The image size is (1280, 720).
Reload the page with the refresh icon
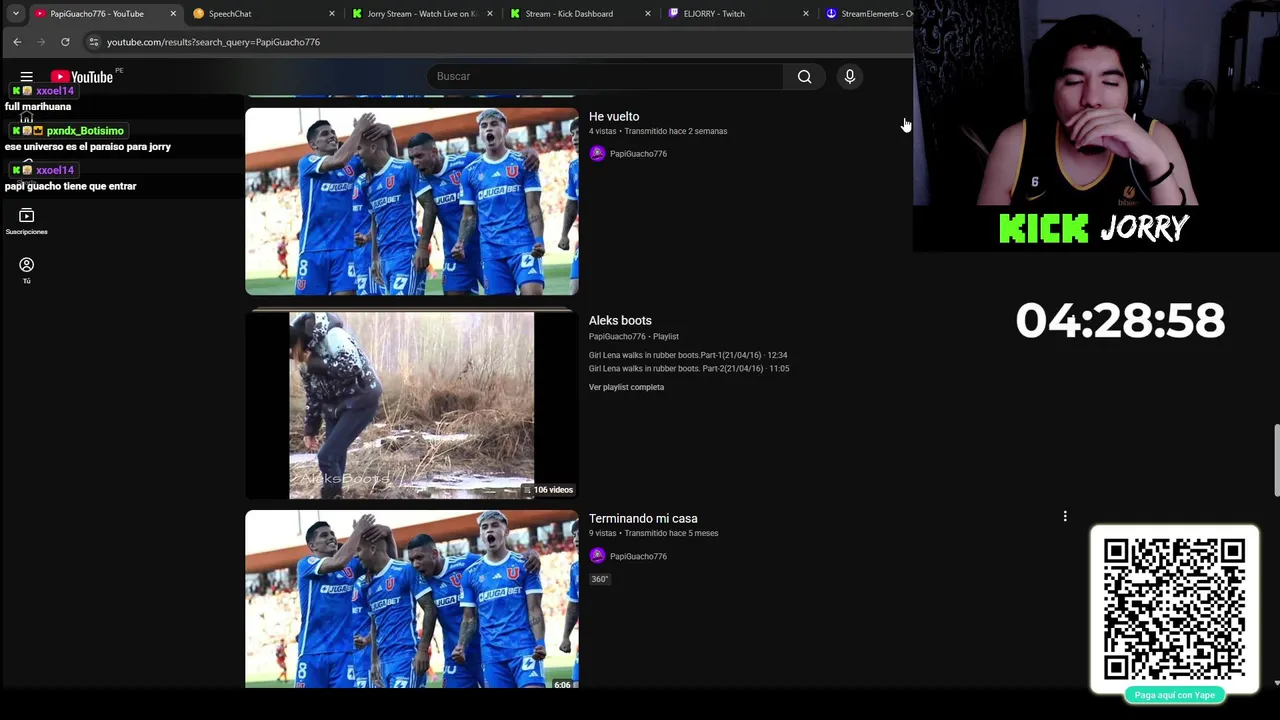[x=65, y=42]
